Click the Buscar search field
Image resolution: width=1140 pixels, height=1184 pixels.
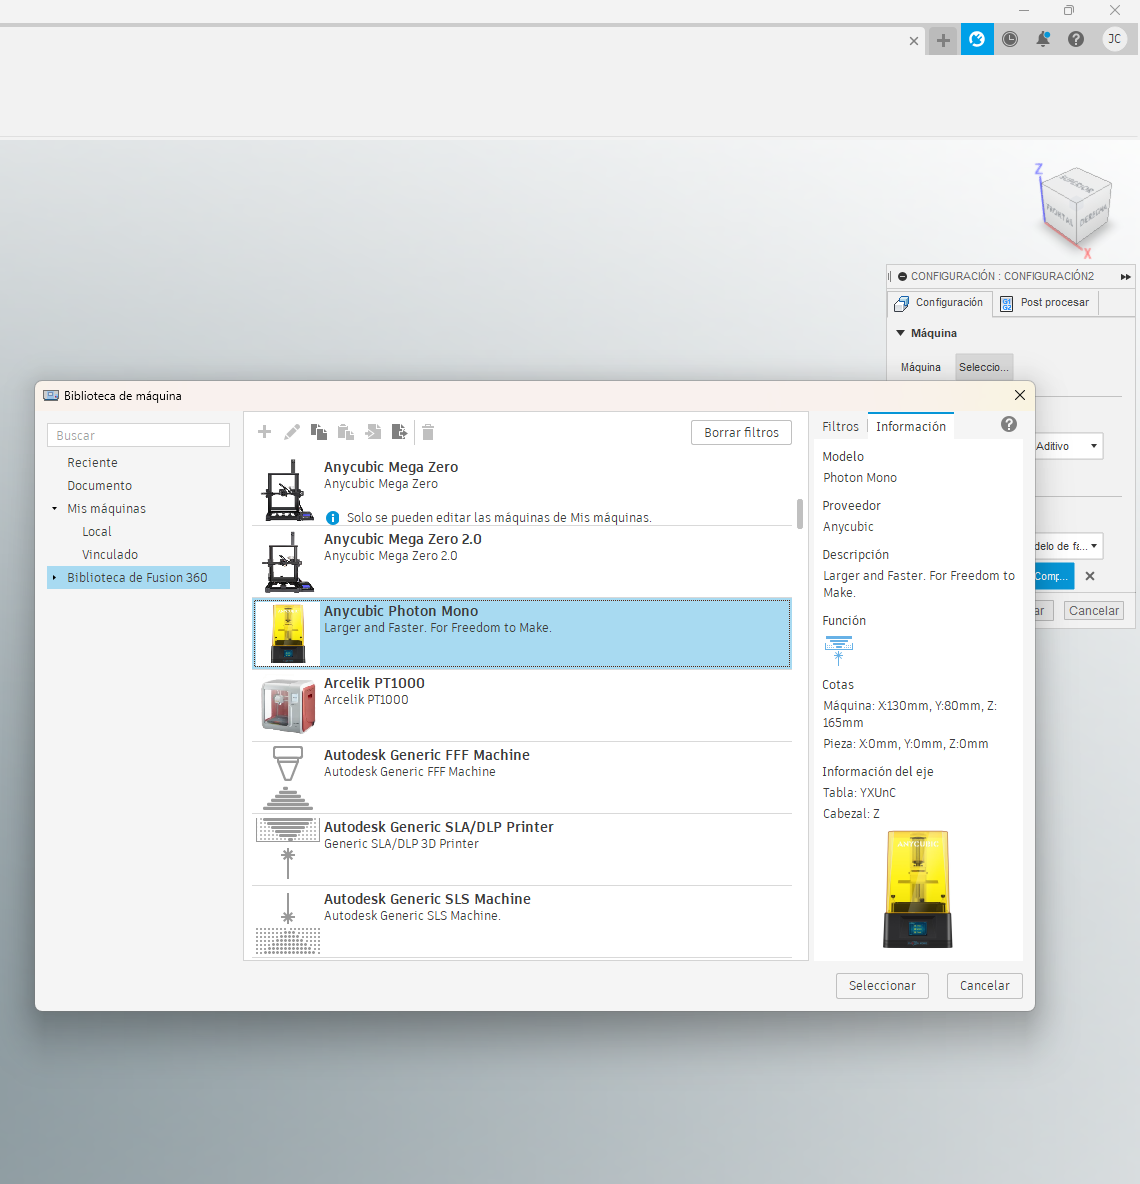[138, 436]
